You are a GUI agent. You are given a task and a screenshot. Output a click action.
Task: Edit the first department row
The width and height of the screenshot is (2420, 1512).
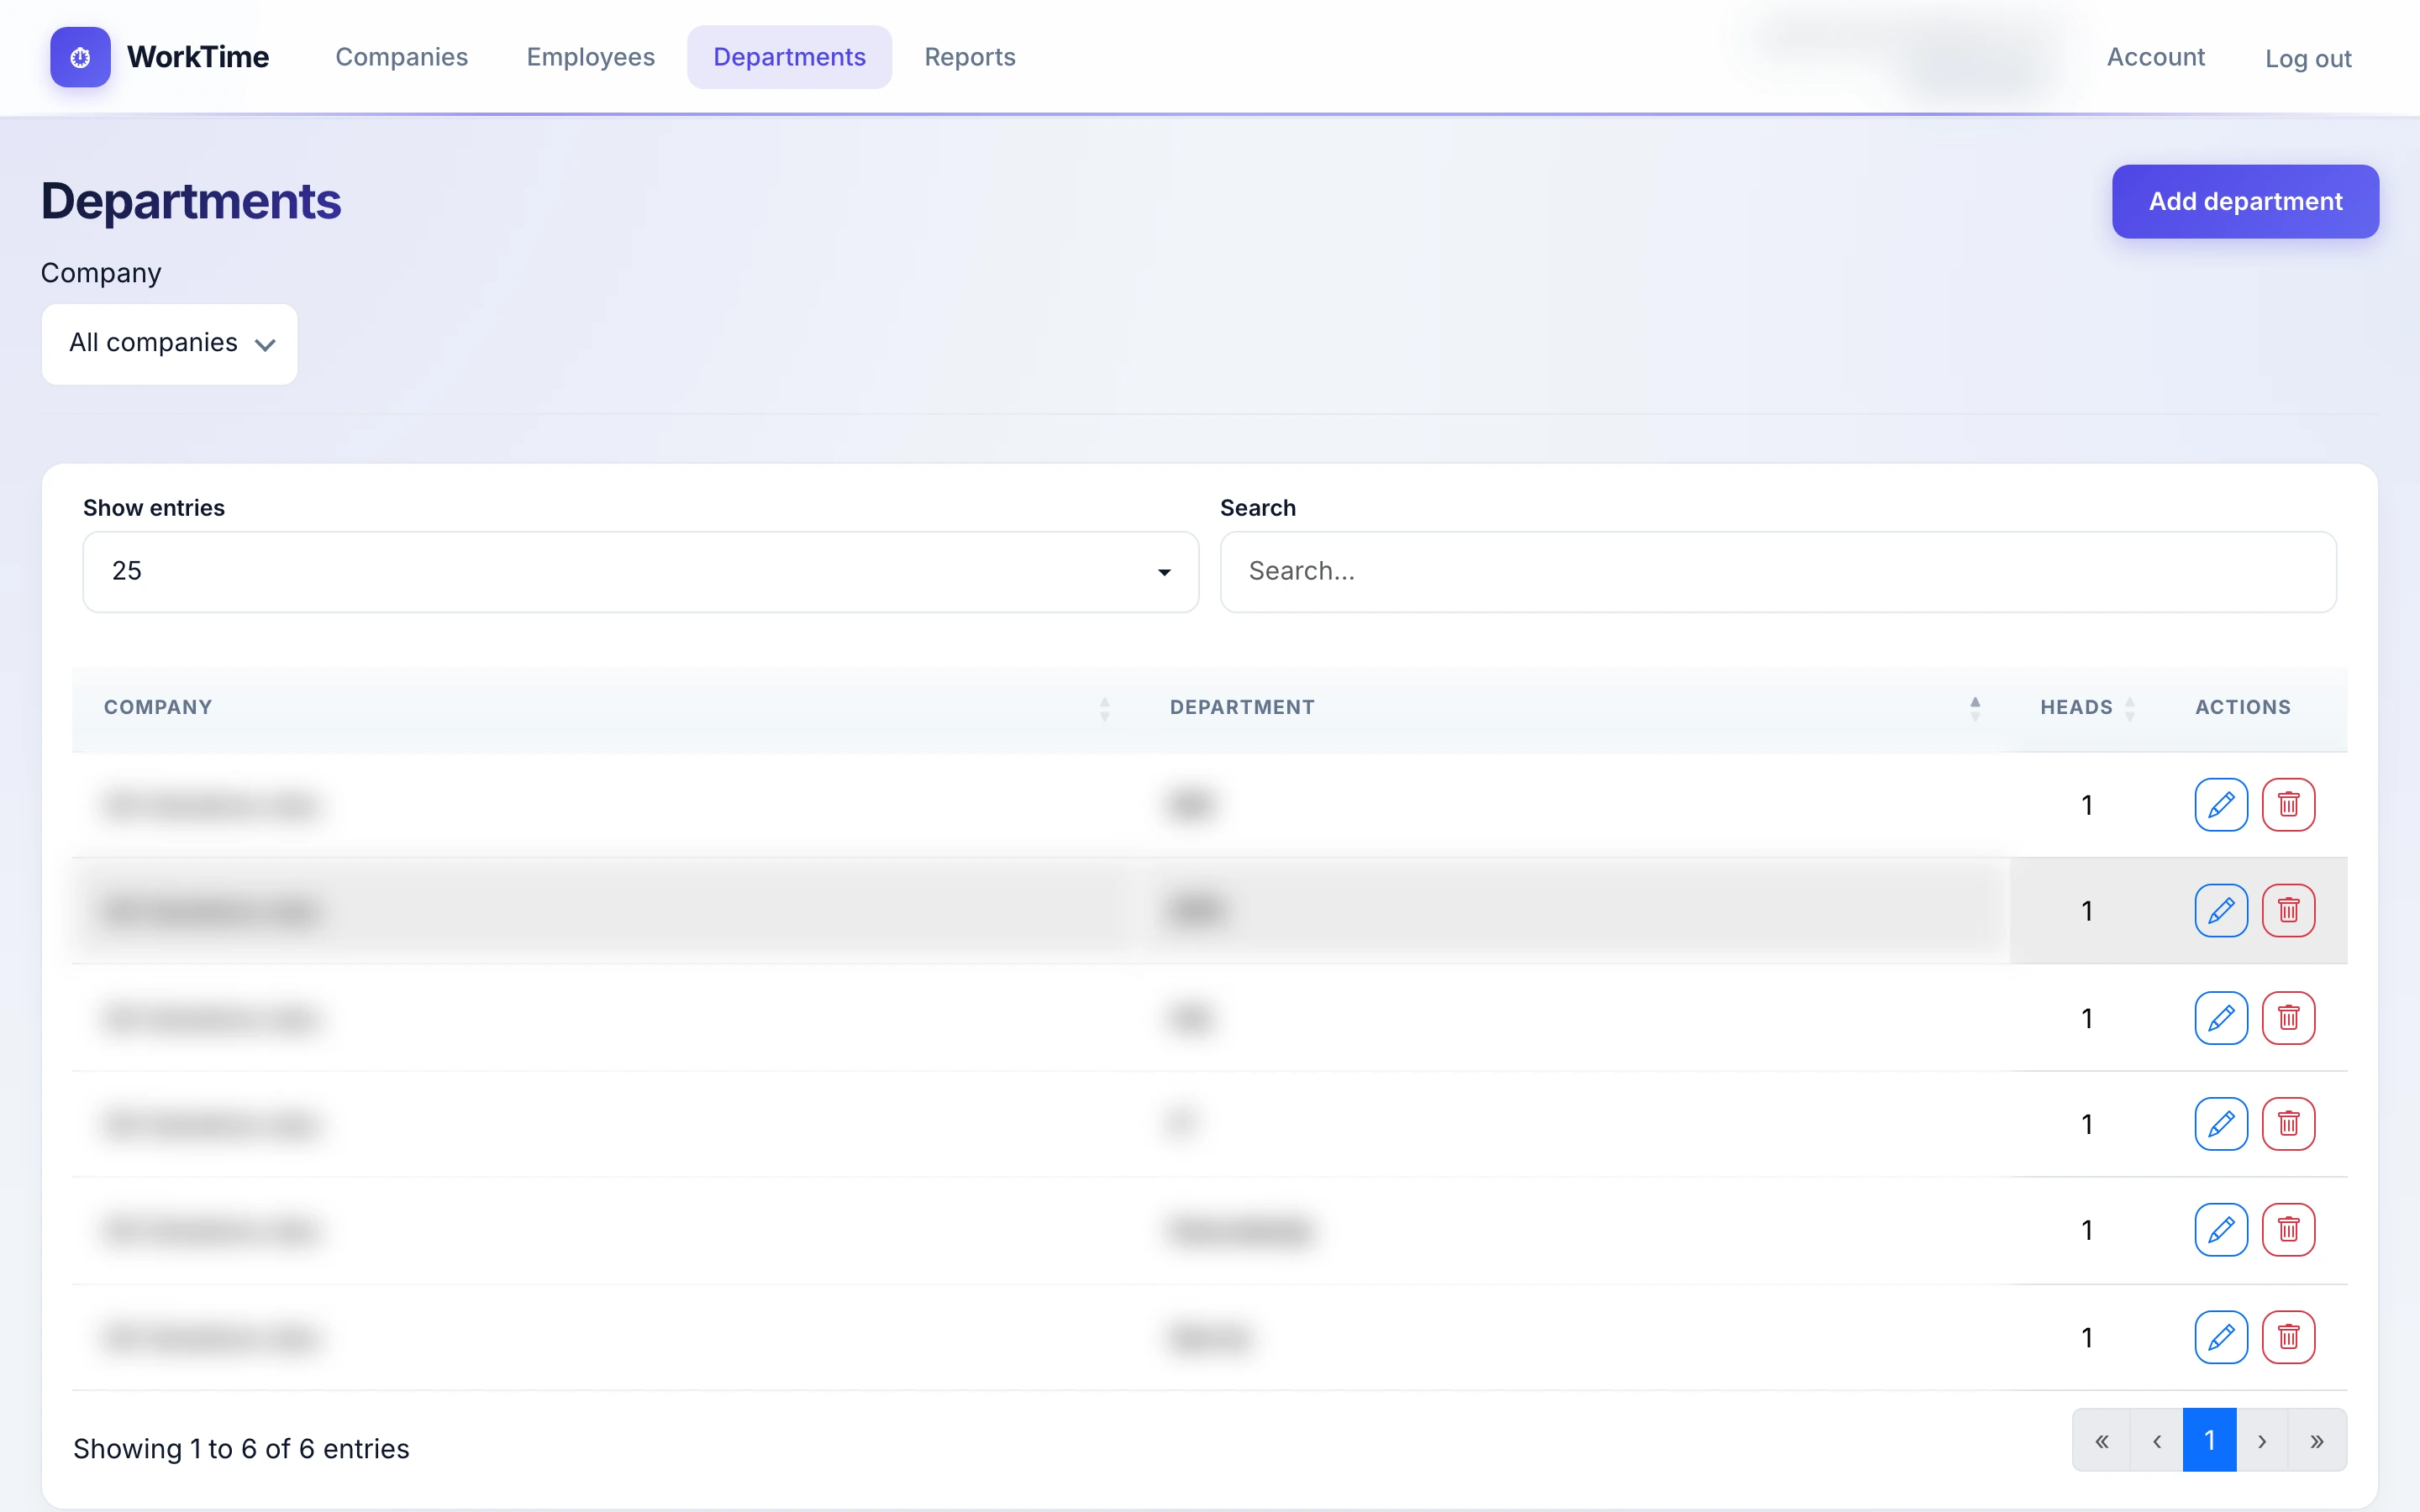point(2221,805)
